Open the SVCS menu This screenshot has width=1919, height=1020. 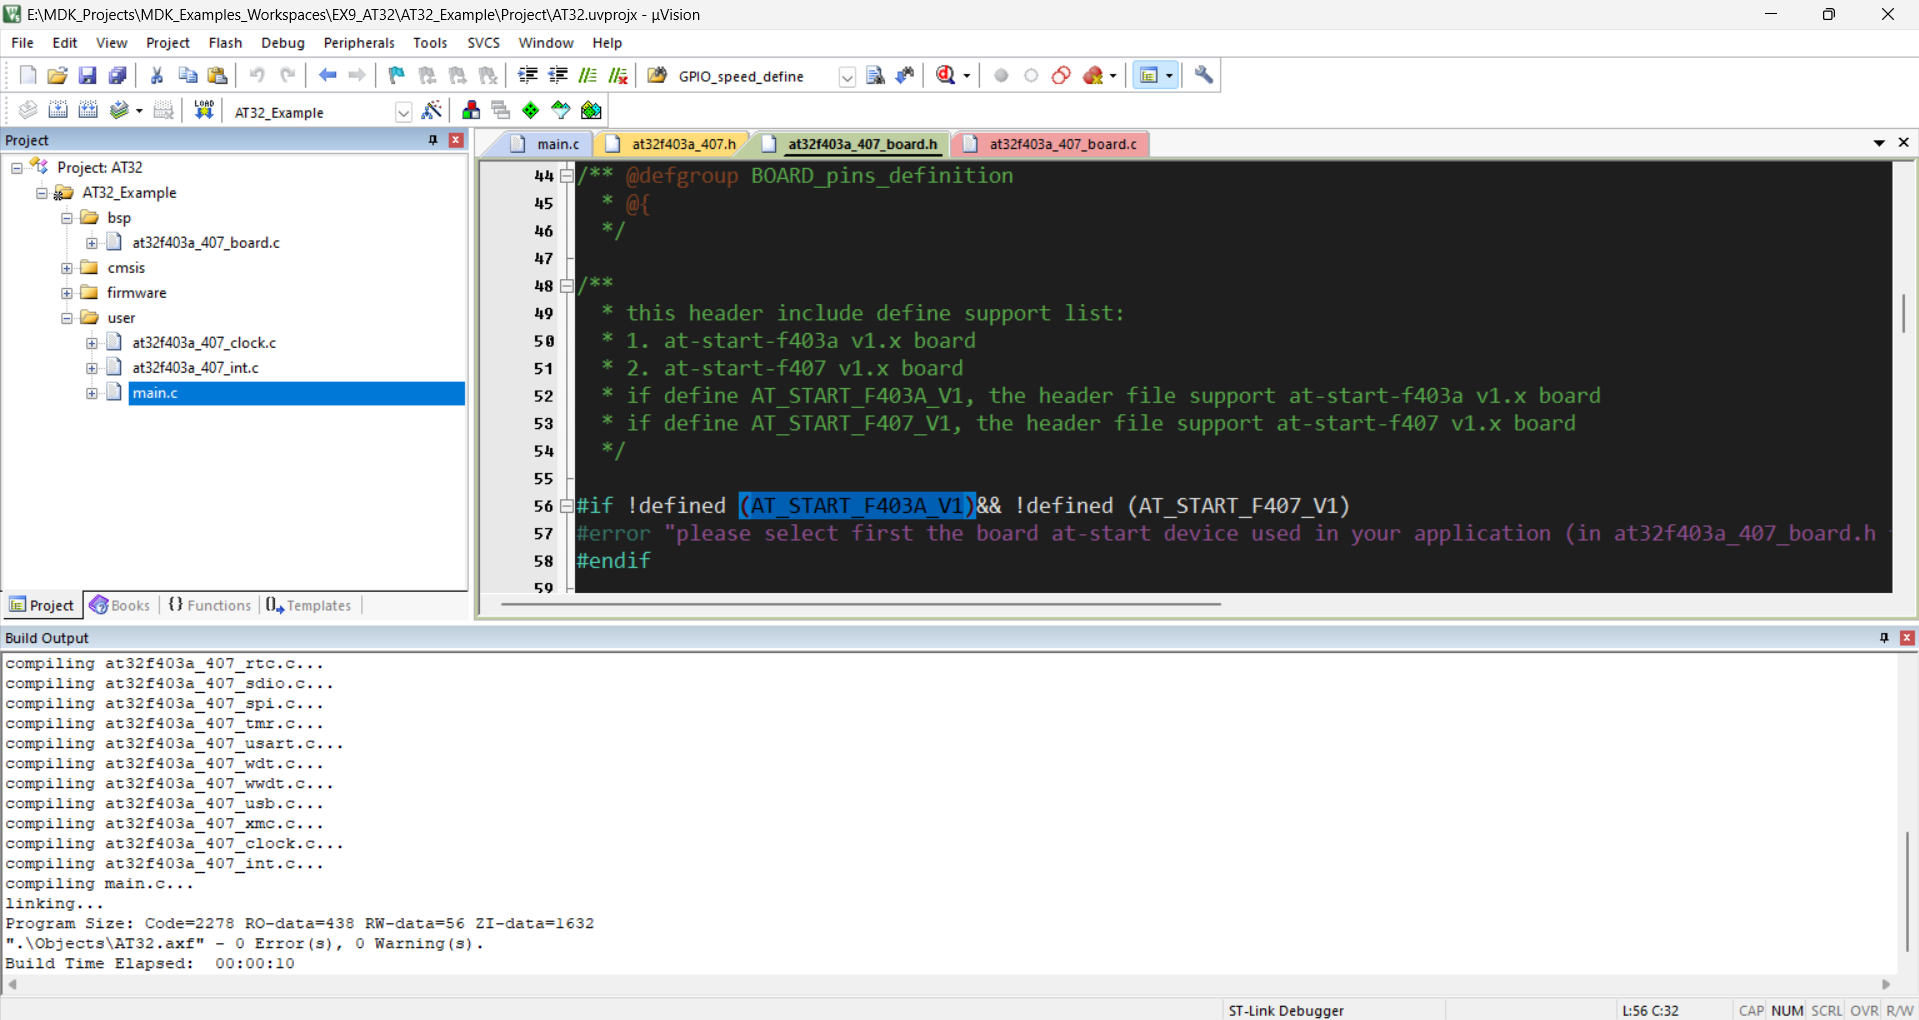[x=483, y=43]
